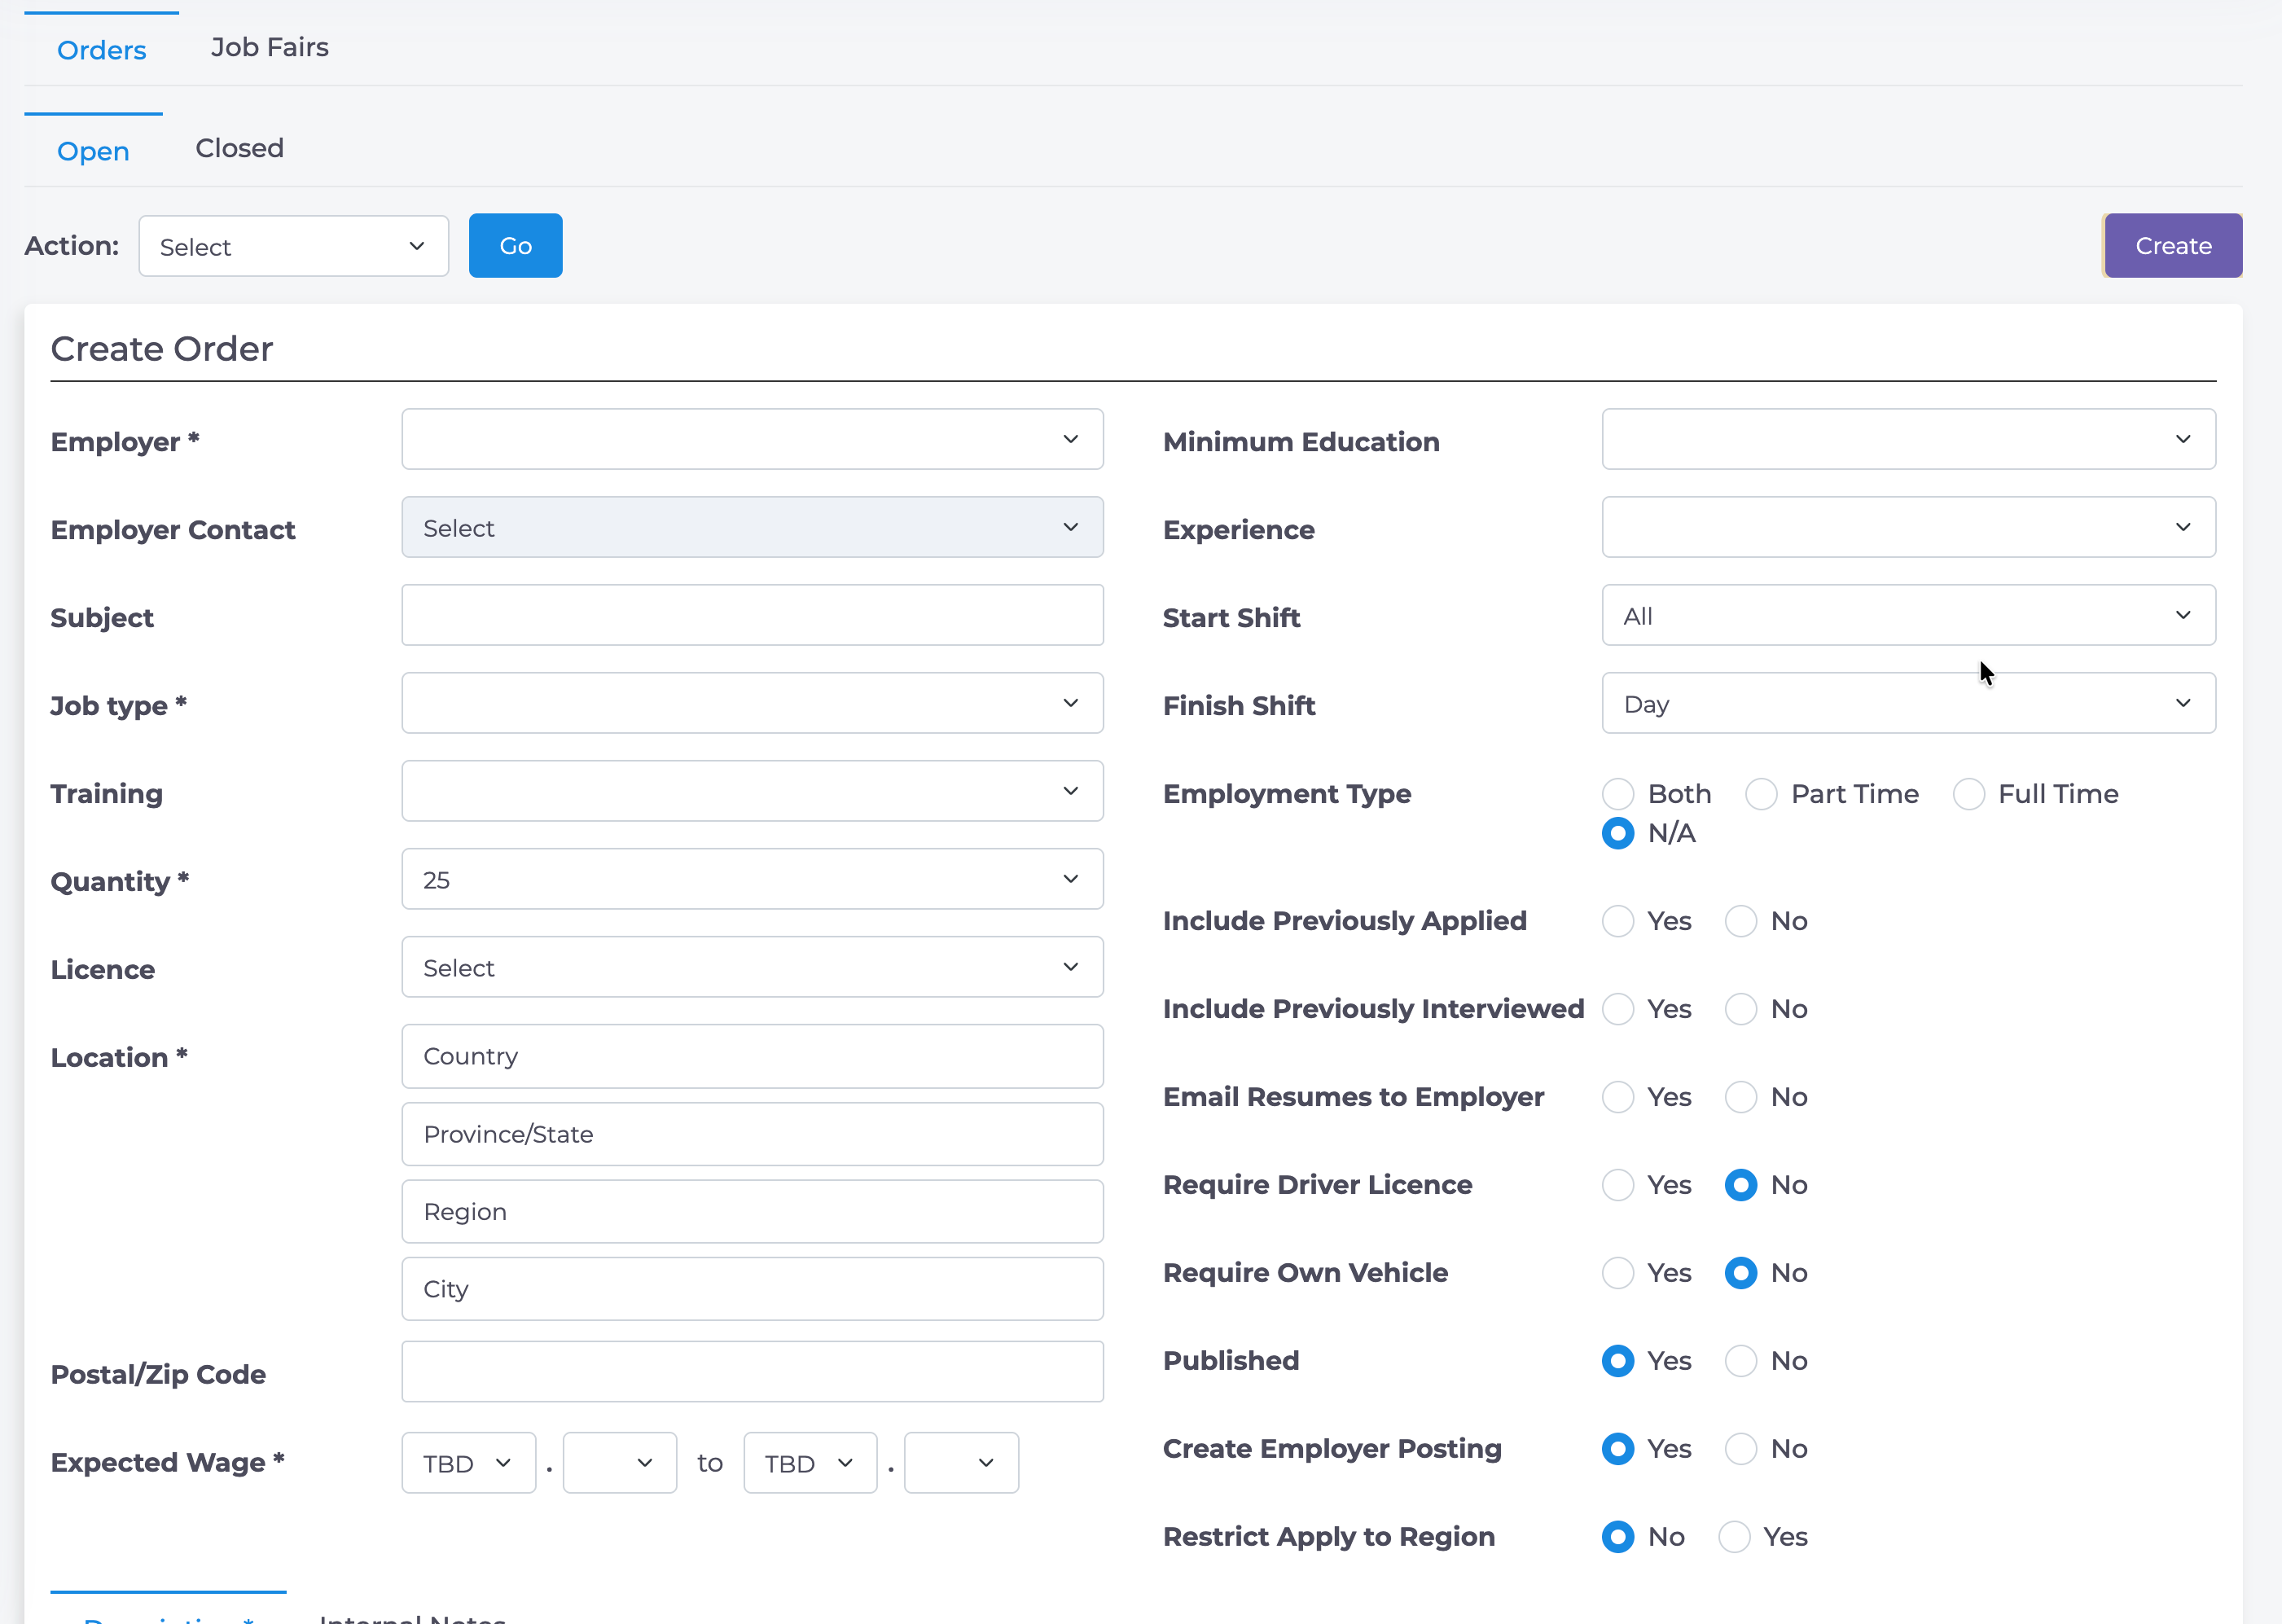The width and height of the screenshot is (2282, 1624).
Task: Set Create Employer Posting to No
Action: pos(1741,1449)
